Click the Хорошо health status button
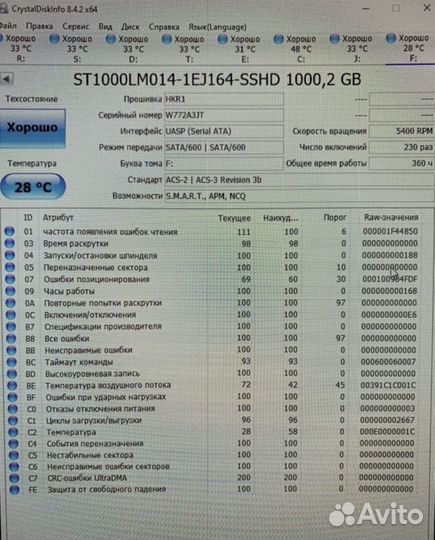This screenshot has width=435, height=540. pos(33,128)
